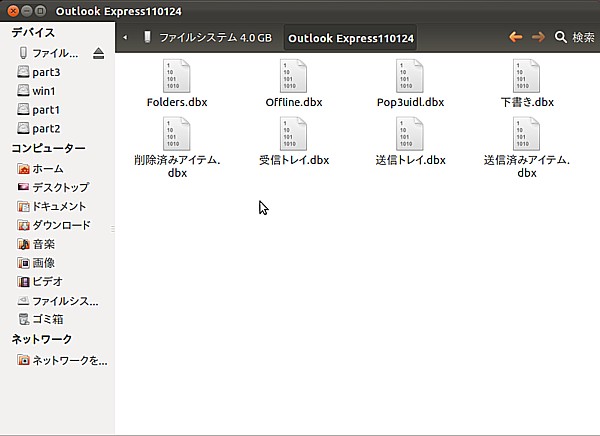Click the 削除済みアイテム.dbx file name

click(x=177, y=167)
